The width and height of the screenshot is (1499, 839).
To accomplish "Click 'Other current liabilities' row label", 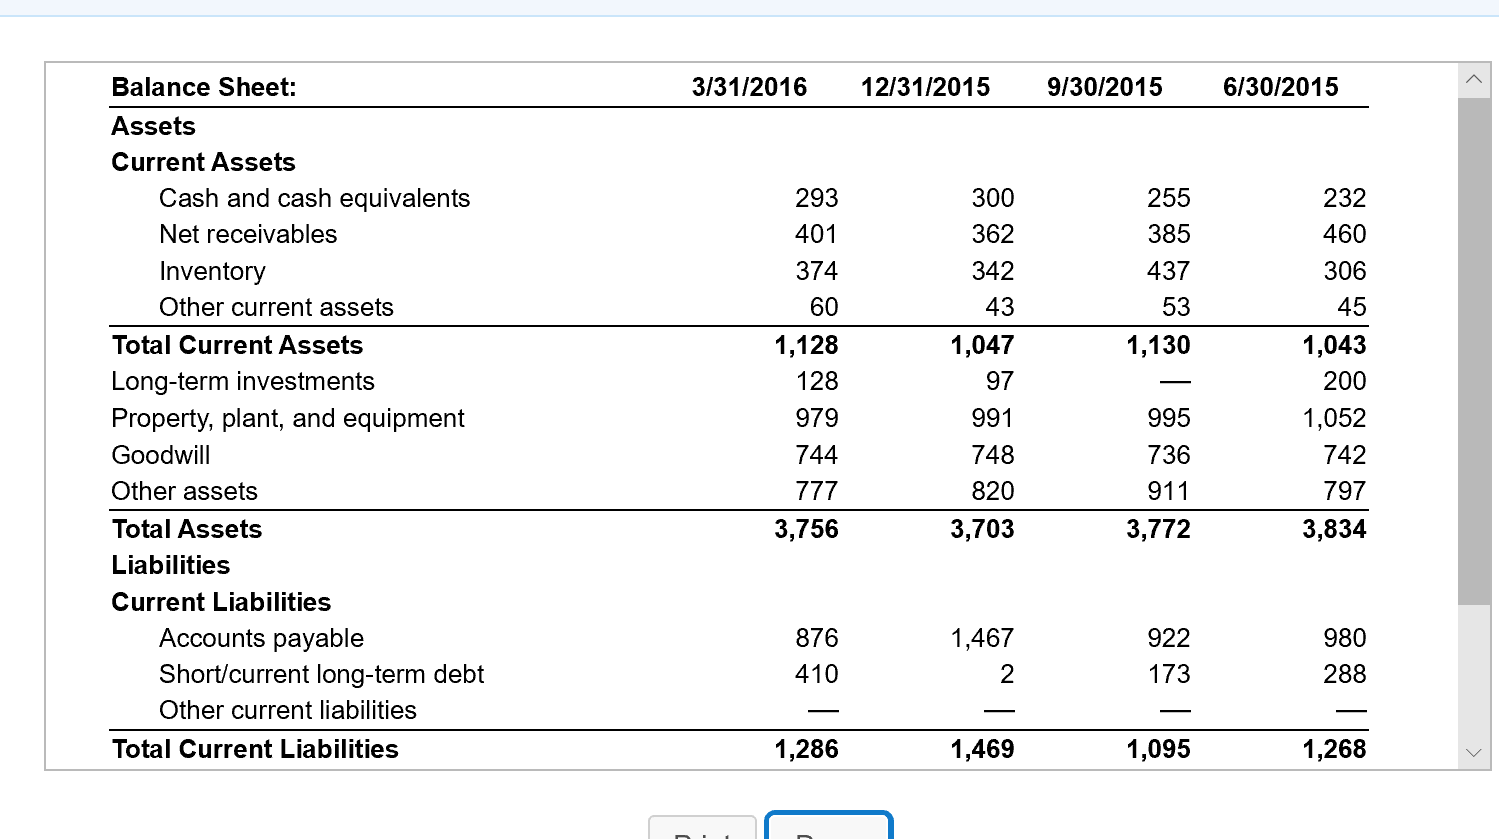I will pyautogui.click(x=288, y=710).
